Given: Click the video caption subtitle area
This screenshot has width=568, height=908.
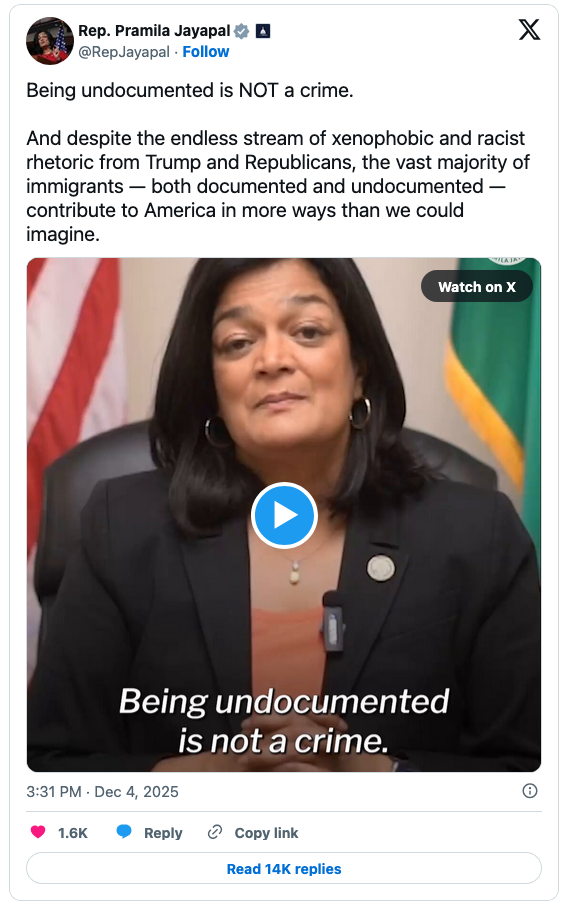Looking at the screenshot, I should point(284,721).
